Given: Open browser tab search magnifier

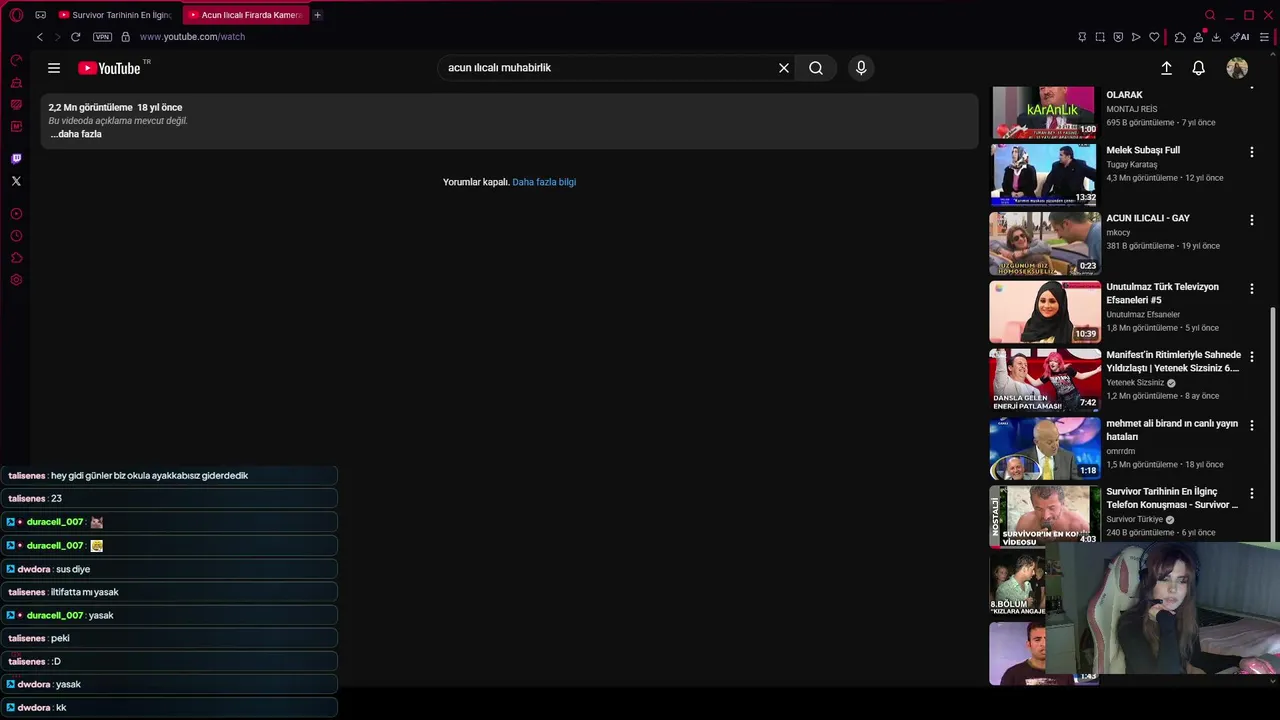Looking at the screenshot, I should tap(1210, 15).
